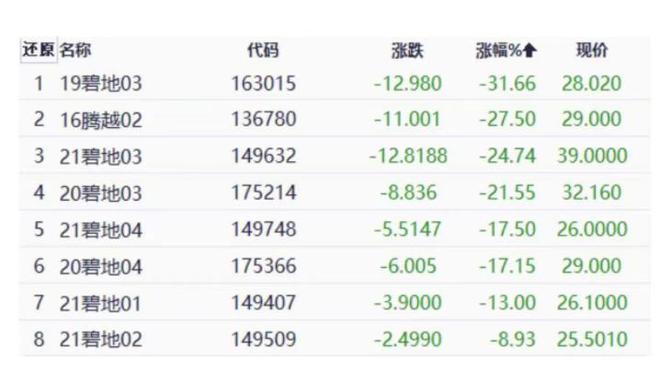Image resolution: width=660 pixels, height=385 pixels.
Task: Select bond 16腾越02 row
Action: coord(334,119)
